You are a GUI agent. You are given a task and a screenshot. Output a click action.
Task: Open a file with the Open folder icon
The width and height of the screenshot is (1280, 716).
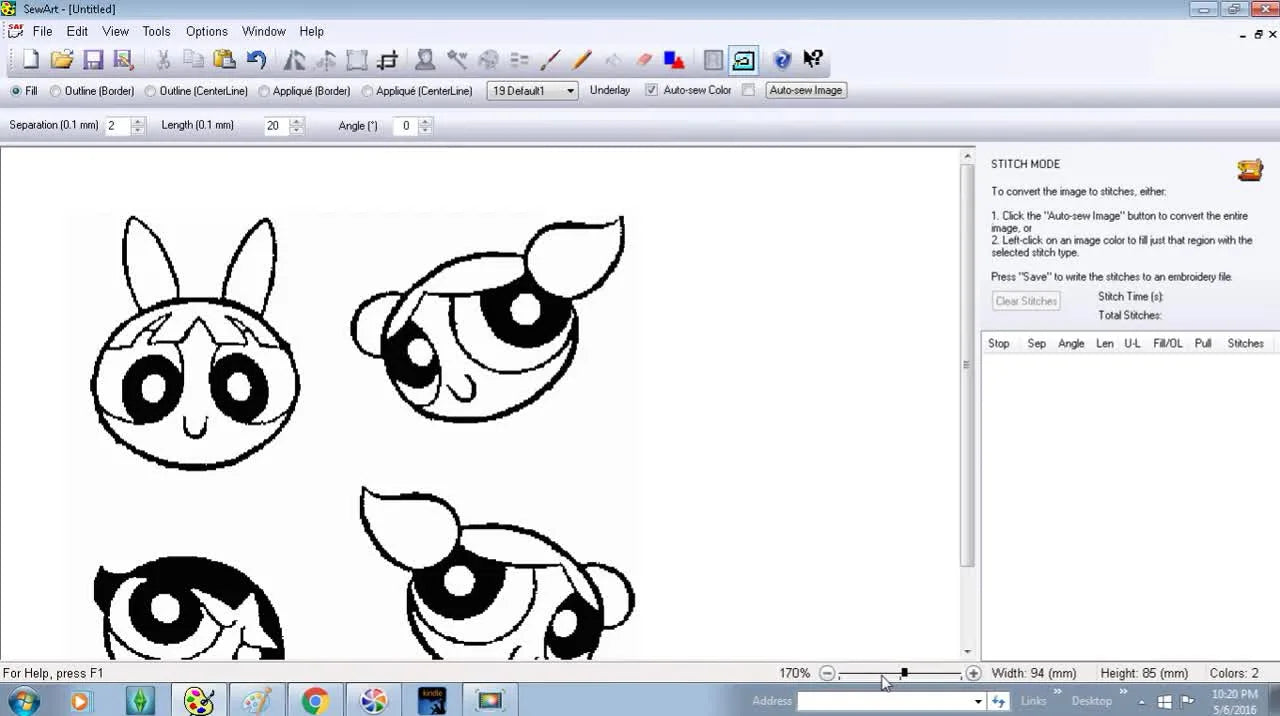[x=62, y=60]
